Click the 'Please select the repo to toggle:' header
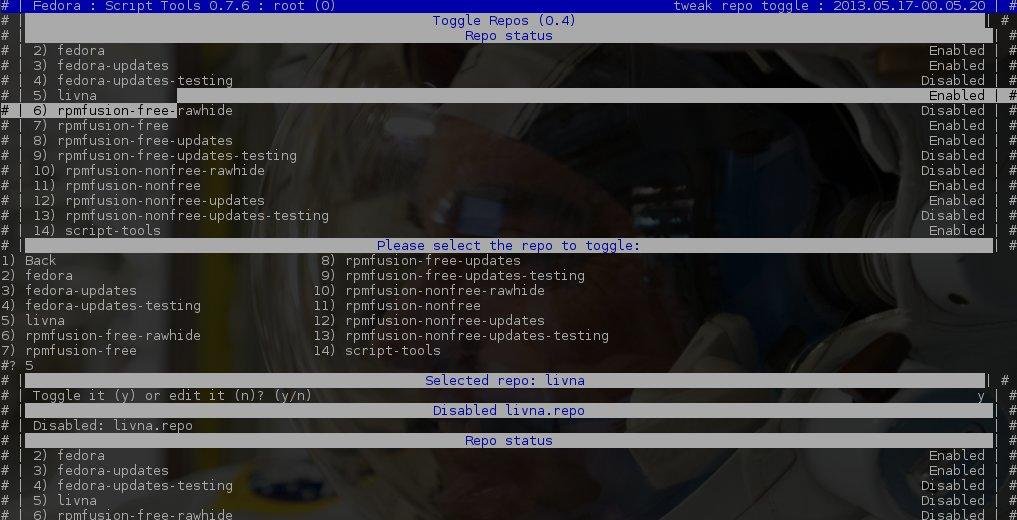Image resolution: width=1017 pixels, height=520 pixels. [508, 246]
